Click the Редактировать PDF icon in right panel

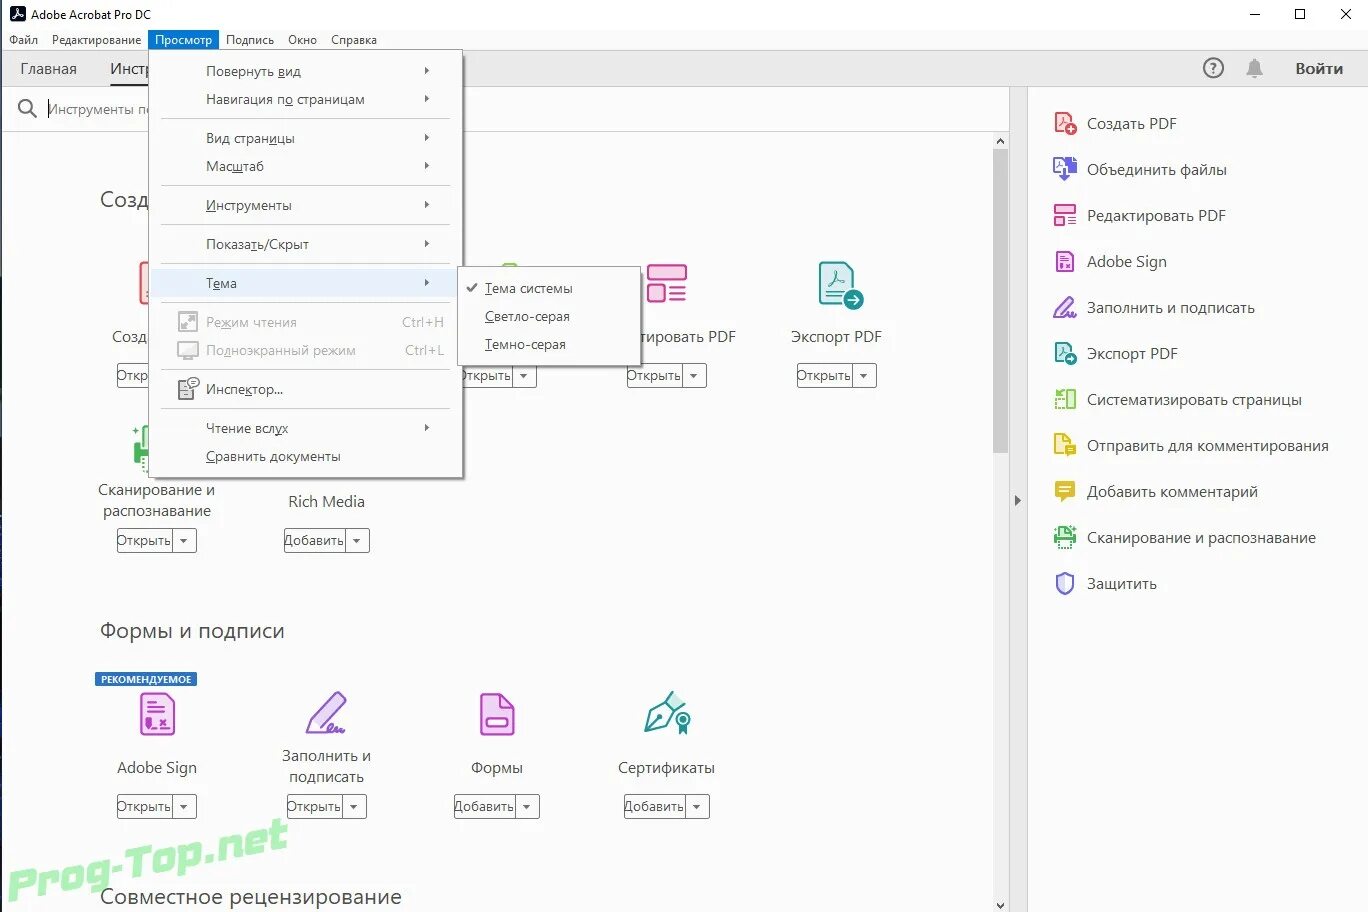point(1065,215)
